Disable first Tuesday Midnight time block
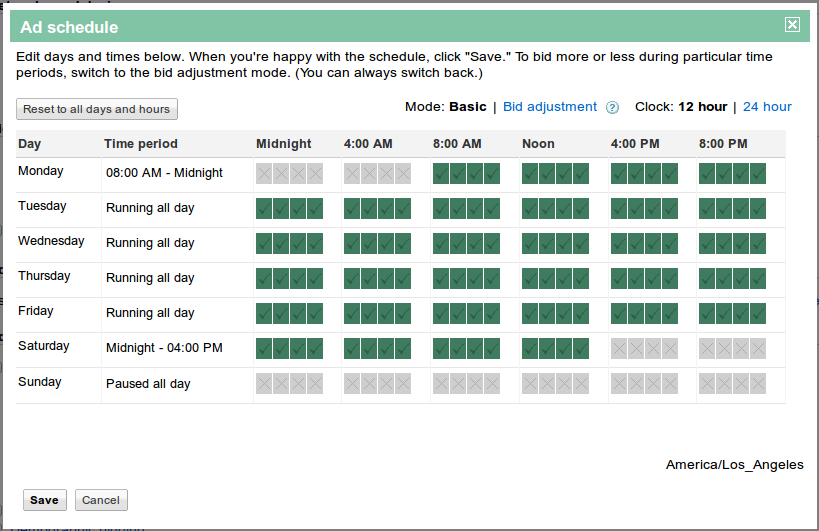The height and width of the screenshot is (531, 819). (x=264, y=208)
